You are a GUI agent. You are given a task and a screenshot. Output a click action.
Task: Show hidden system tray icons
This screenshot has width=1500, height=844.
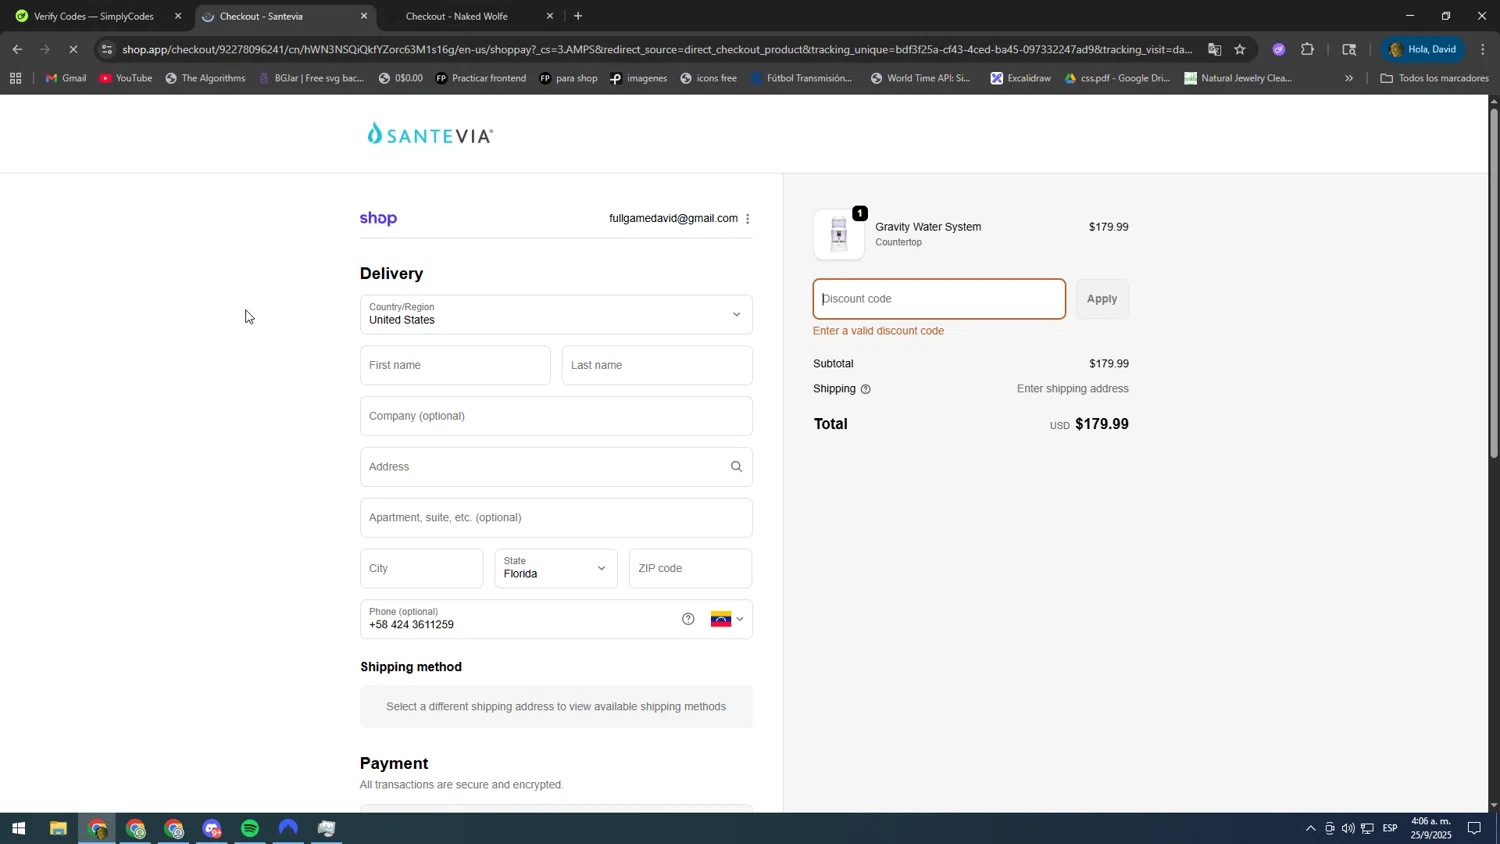[x=1310, y=829]
